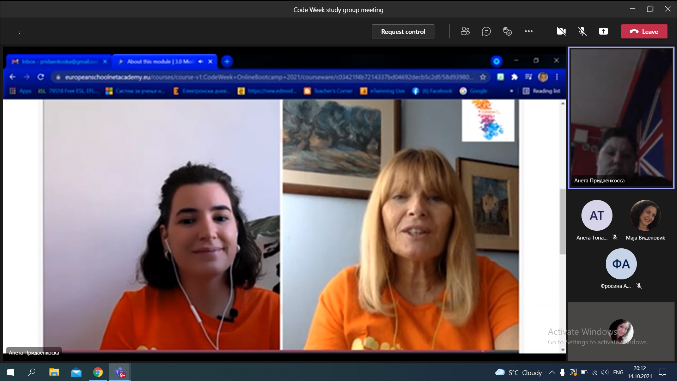Open the Apps bookmark shortcut

tap(20, 91)
